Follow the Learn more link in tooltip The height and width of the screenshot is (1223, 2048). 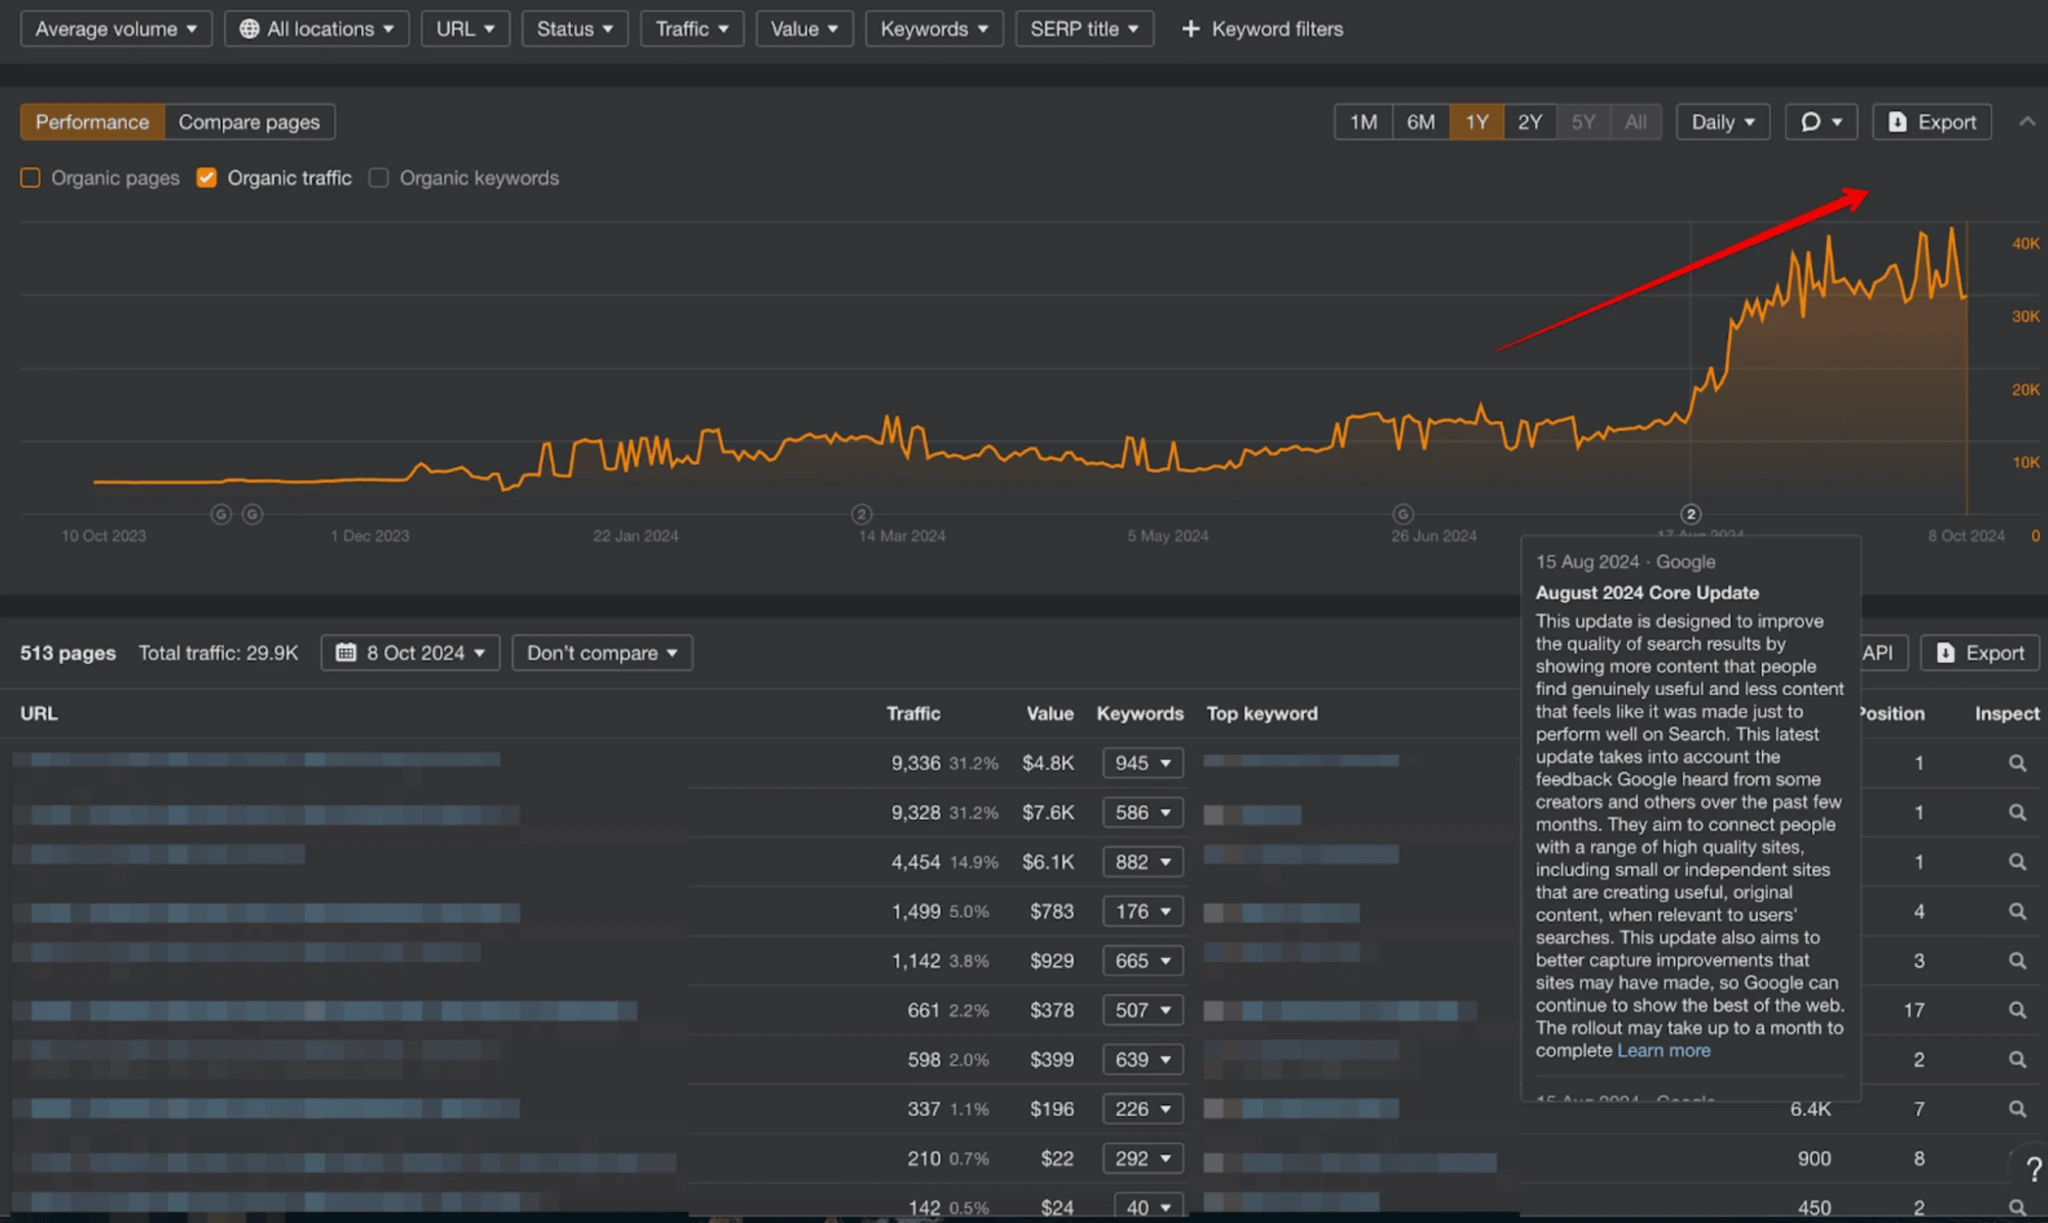[x=1664, y=1050]
